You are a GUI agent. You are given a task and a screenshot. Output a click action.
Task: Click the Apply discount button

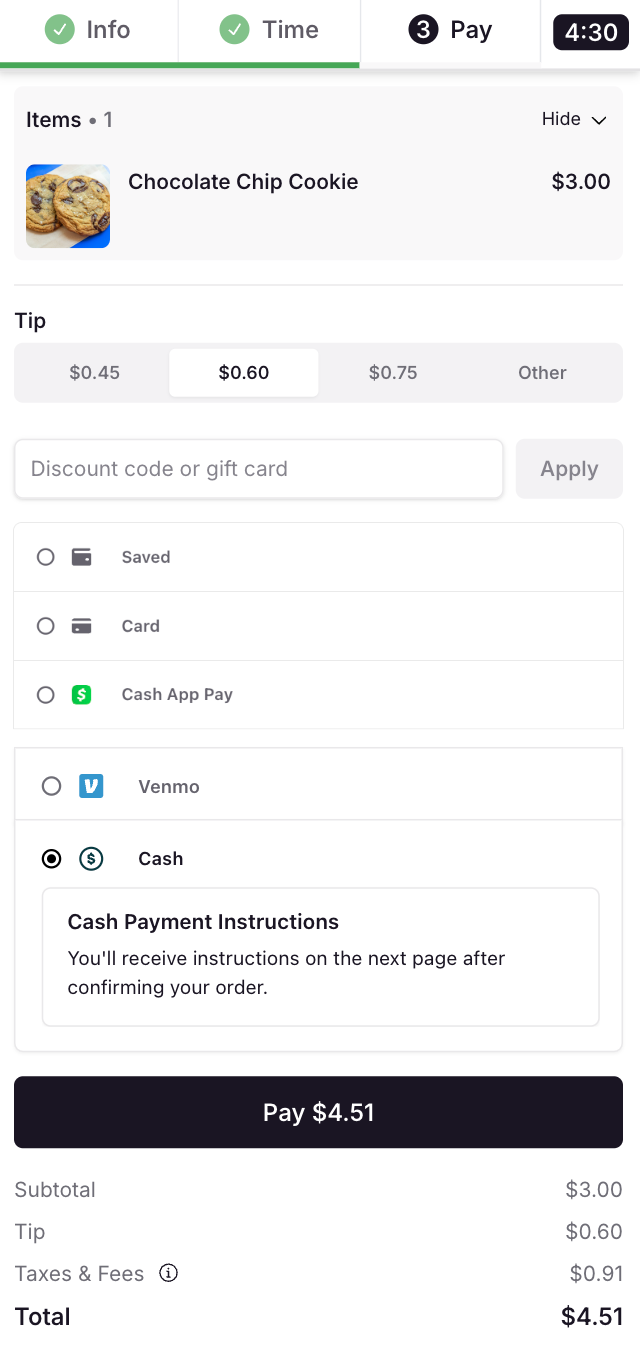tap(569, 469)
